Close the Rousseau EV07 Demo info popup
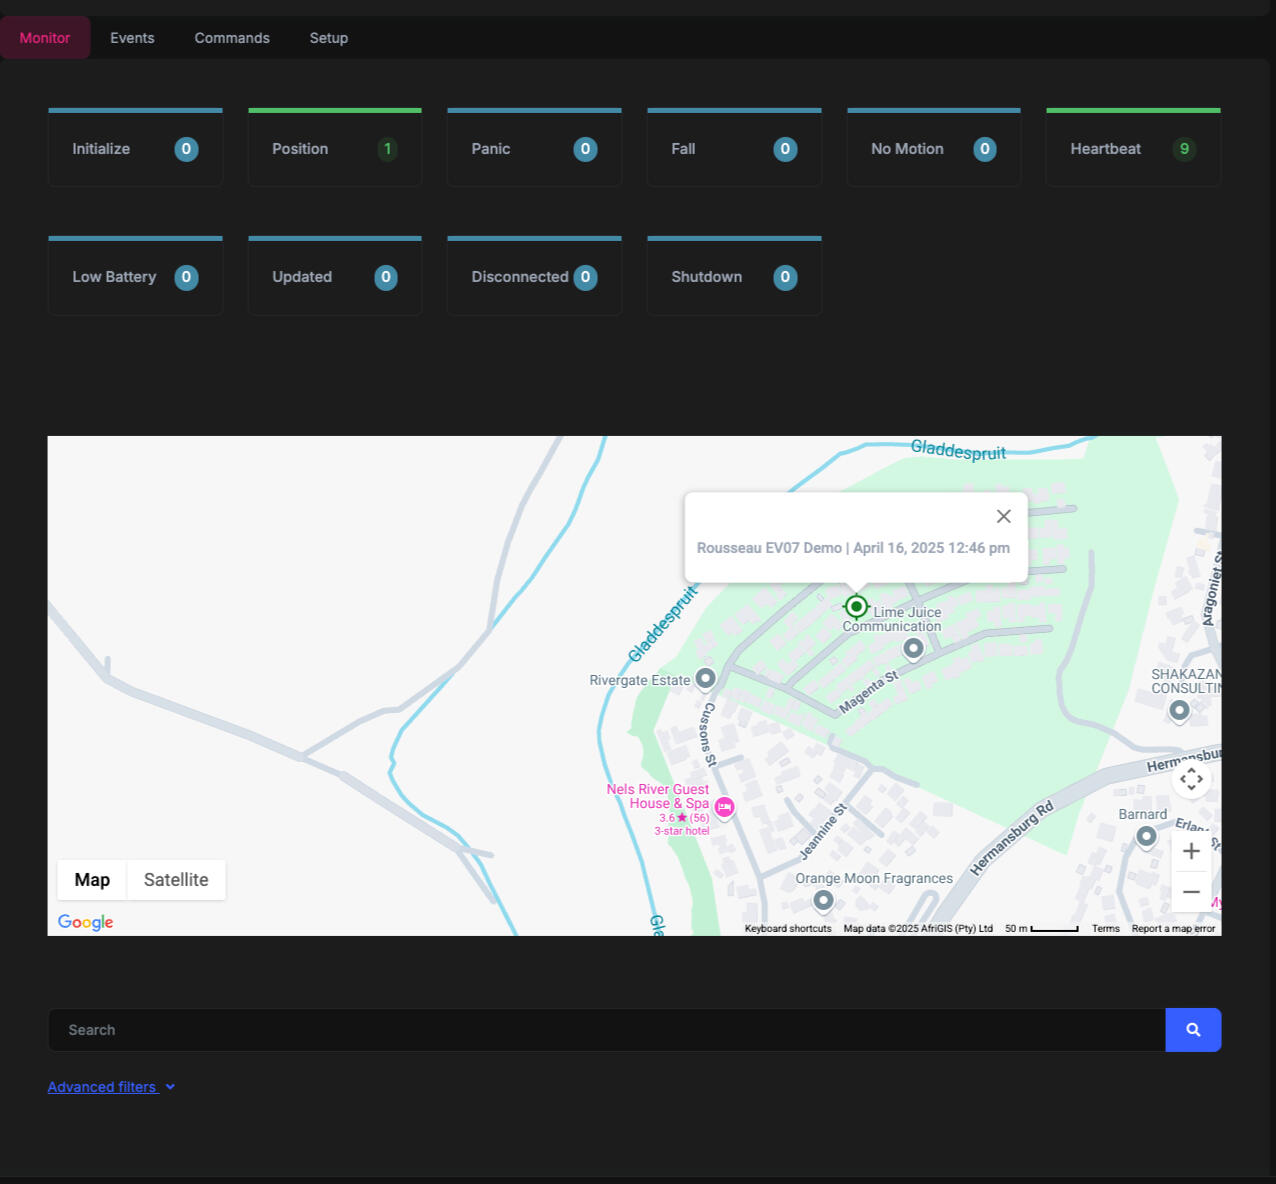Screen dimensions: 1276x1184 pyautogui.click(x=1004, y=516)
